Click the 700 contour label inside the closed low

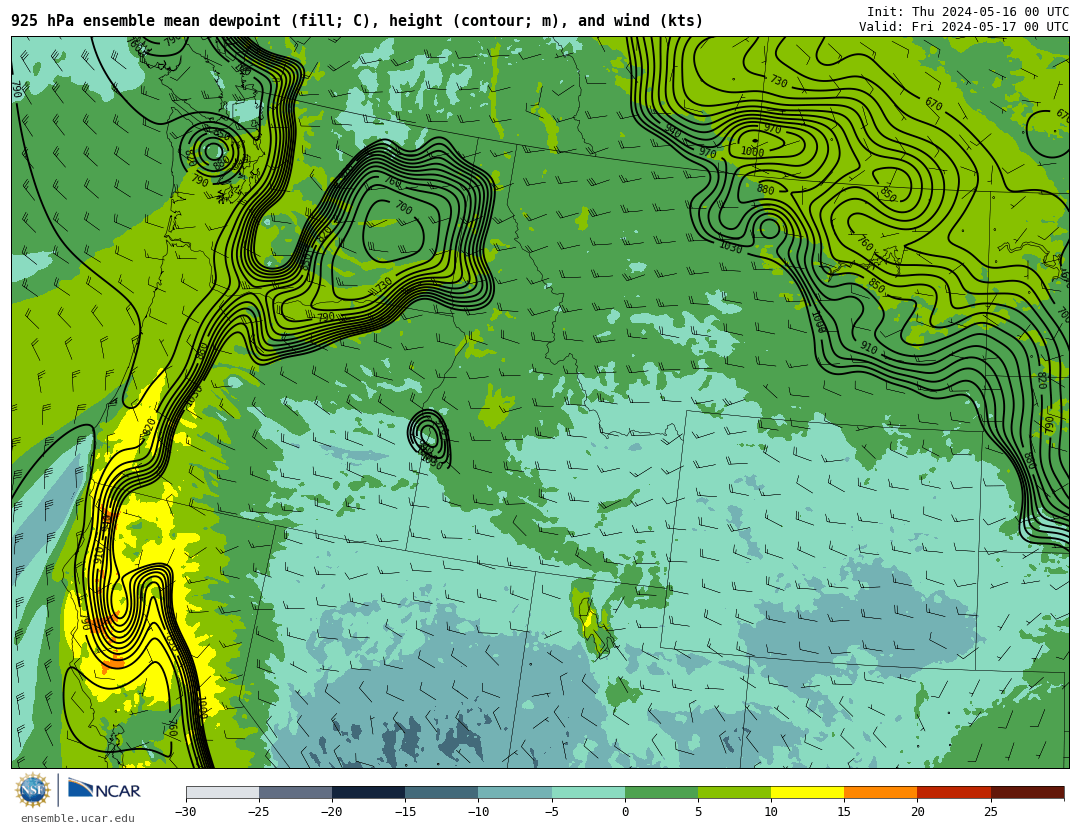pyautogui.click(x=404, y=207)
